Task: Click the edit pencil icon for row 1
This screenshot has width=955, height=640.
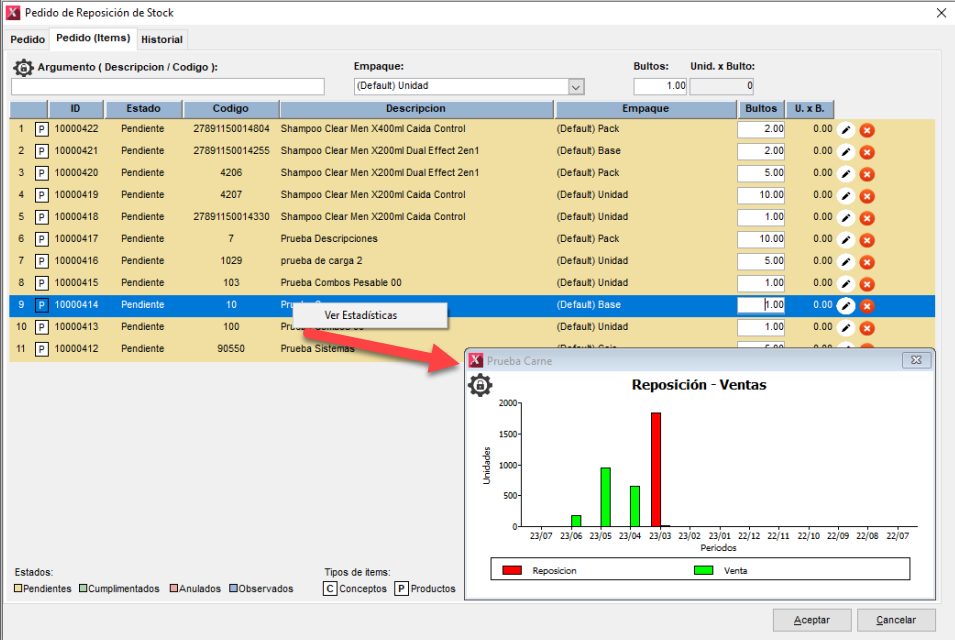Action: 846,129
